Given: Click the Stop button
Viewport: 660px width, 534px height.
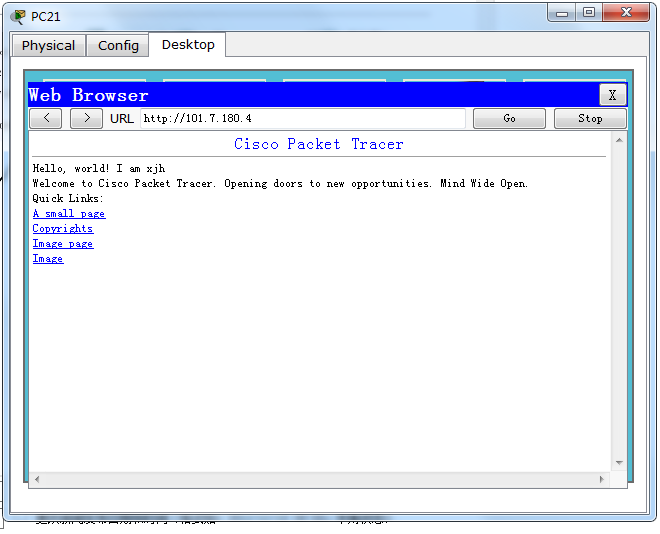Looking at the screenshot, I should pyautogui.click(x=590, y=118).
